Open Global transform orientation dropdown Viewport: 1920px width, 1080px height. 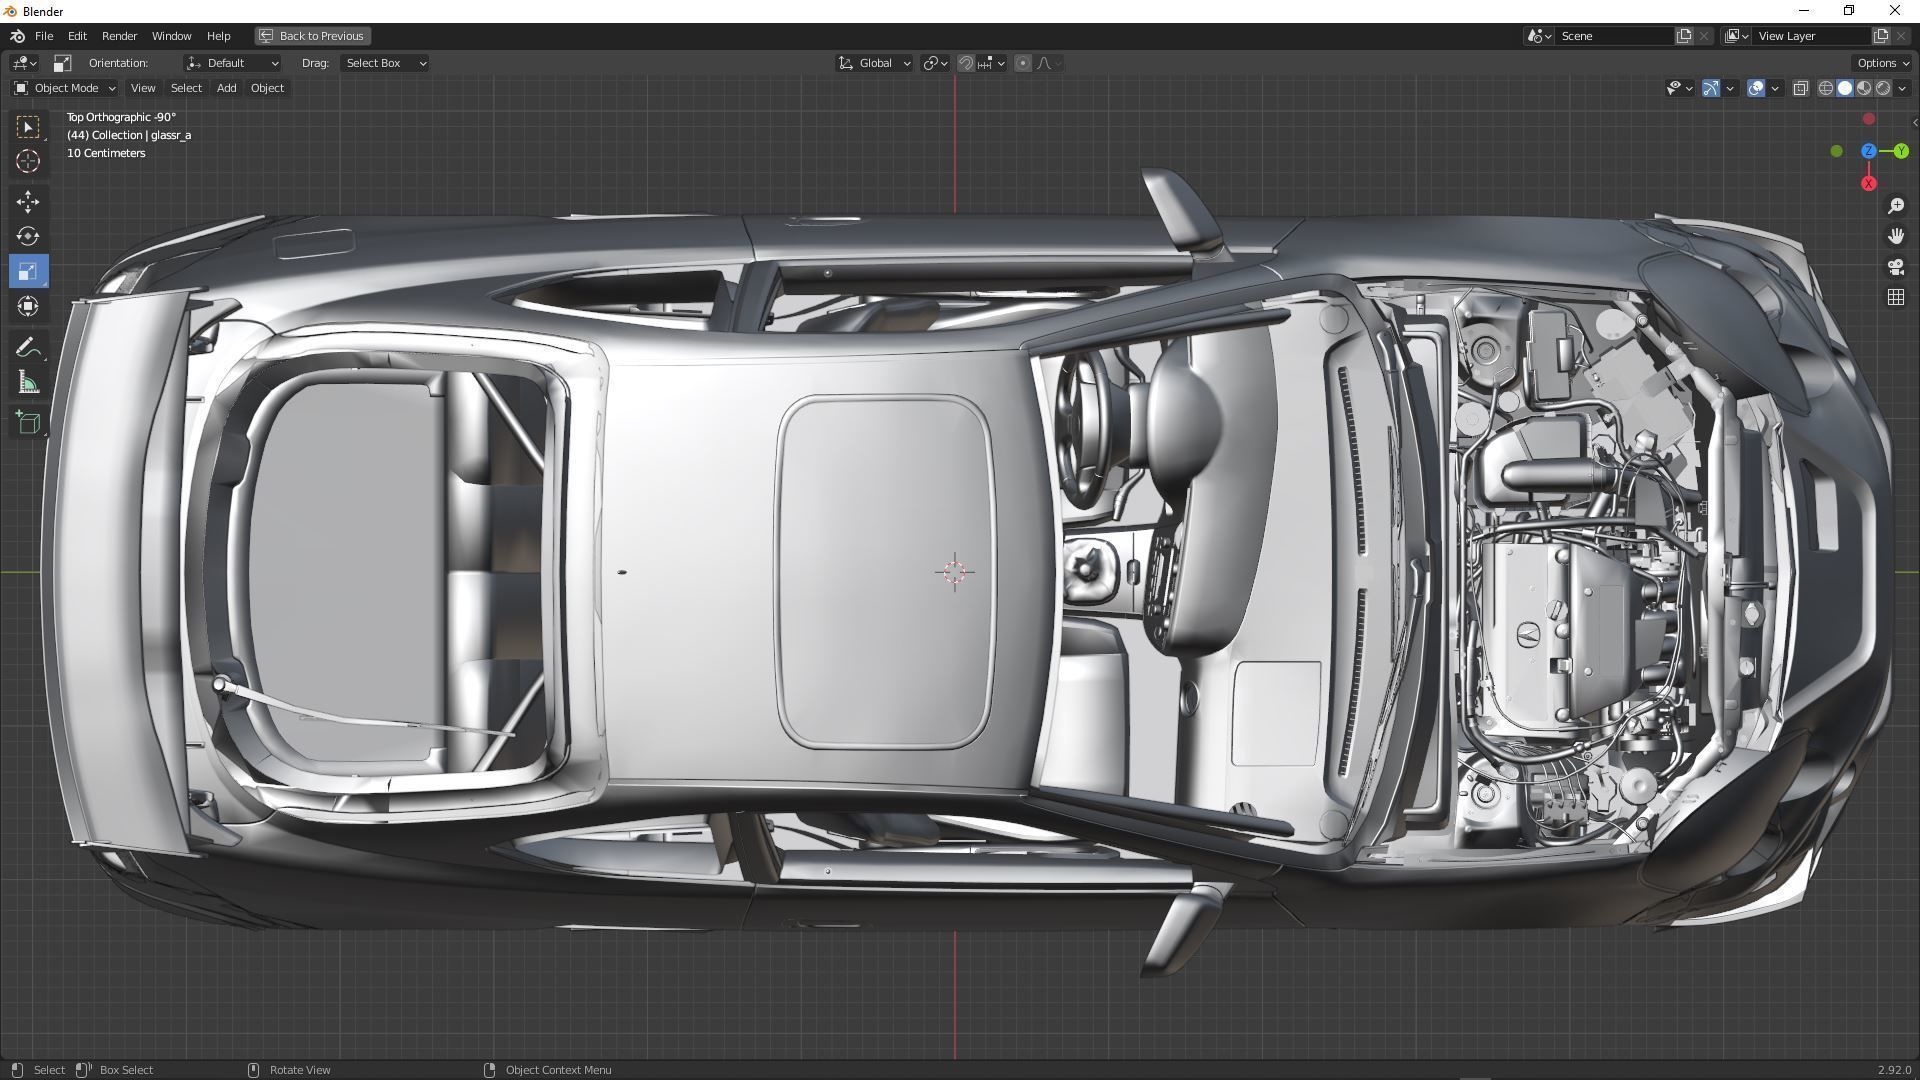[x=874, y=63]
